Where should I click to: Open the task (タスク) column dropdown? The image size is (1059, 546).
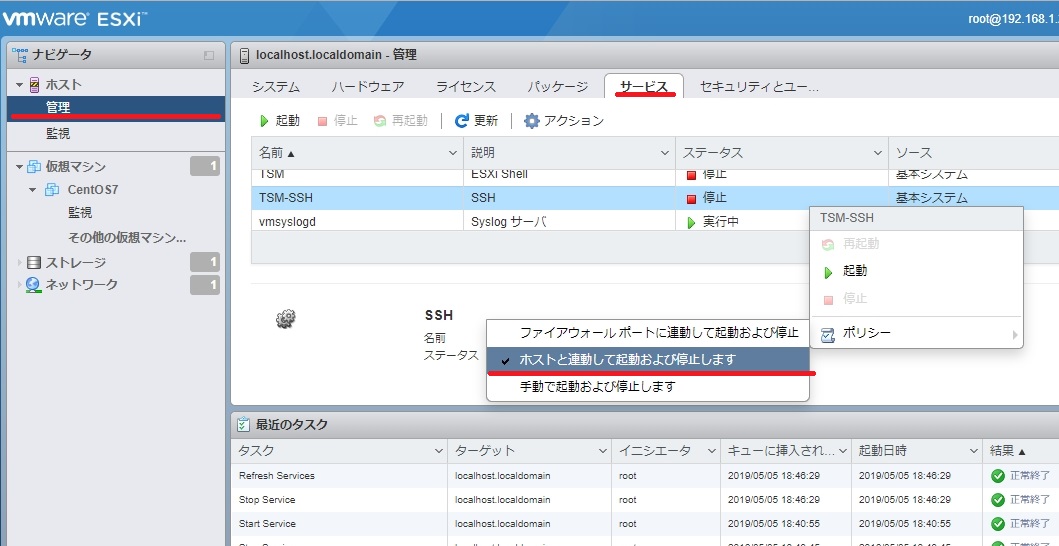pyautogui.click(x=436, y=451)
